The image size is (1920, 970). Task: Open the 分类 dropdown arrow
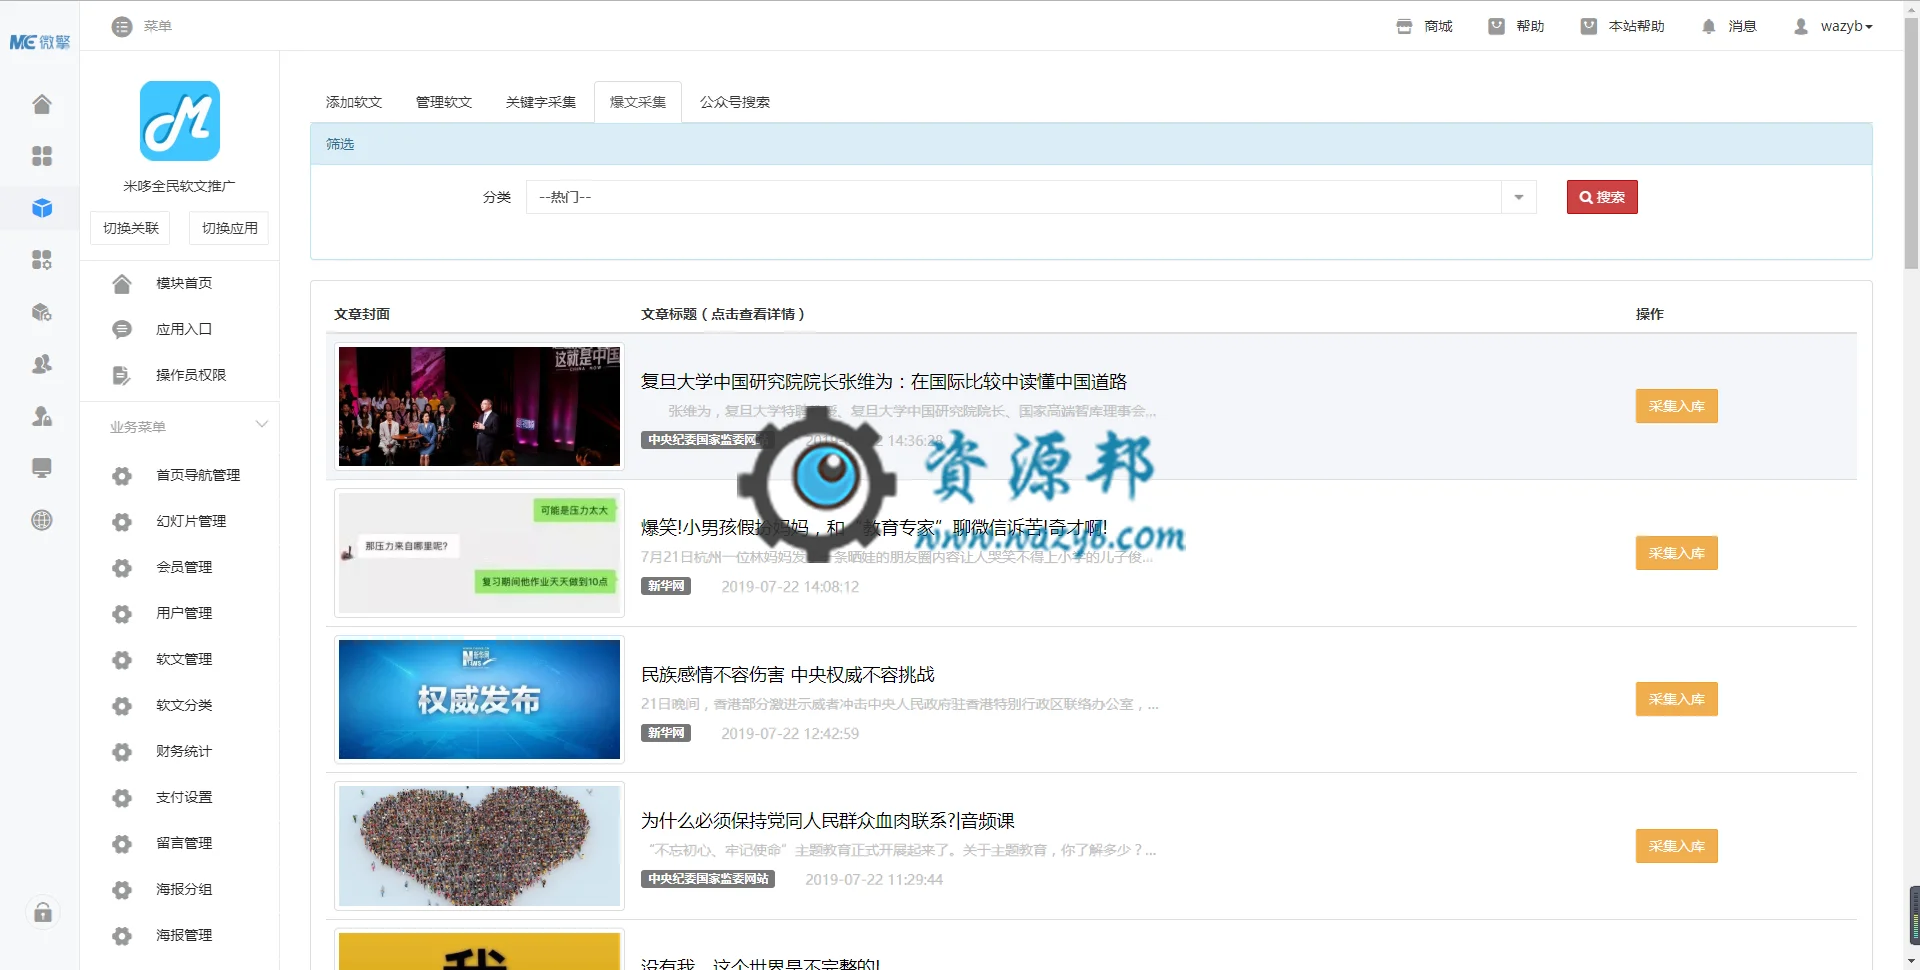pos(1518,197)
